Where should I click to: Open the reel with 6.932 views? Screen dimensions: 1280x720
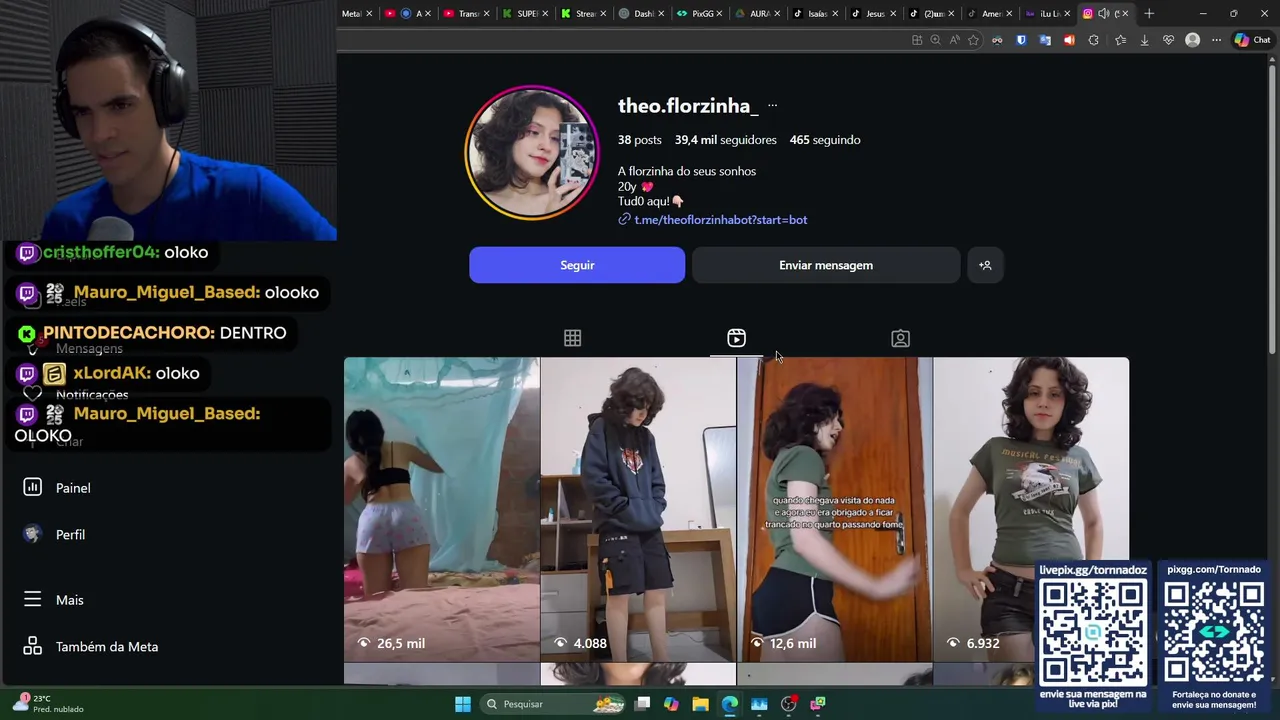pyautogui.click(x=1030, y=509)
